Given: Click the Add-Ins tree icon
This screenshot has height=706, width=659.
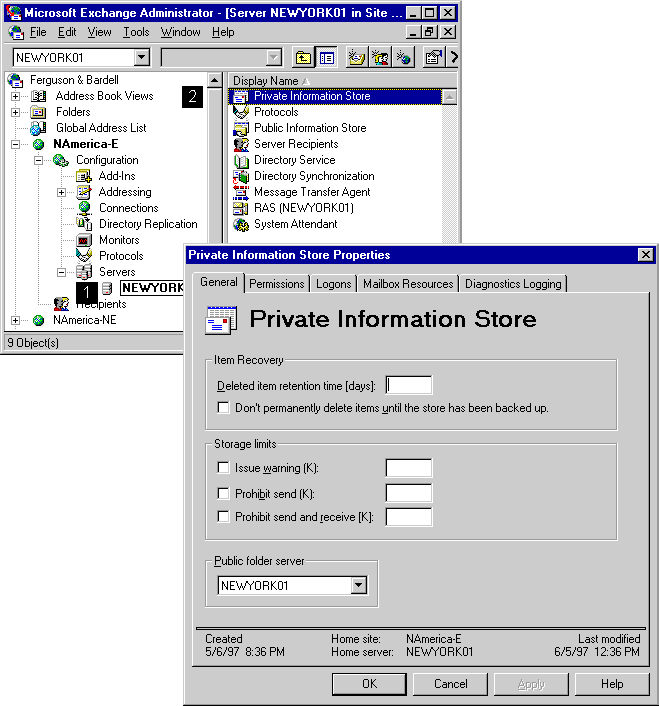Looking at the screenshot, I should (84, 176).
